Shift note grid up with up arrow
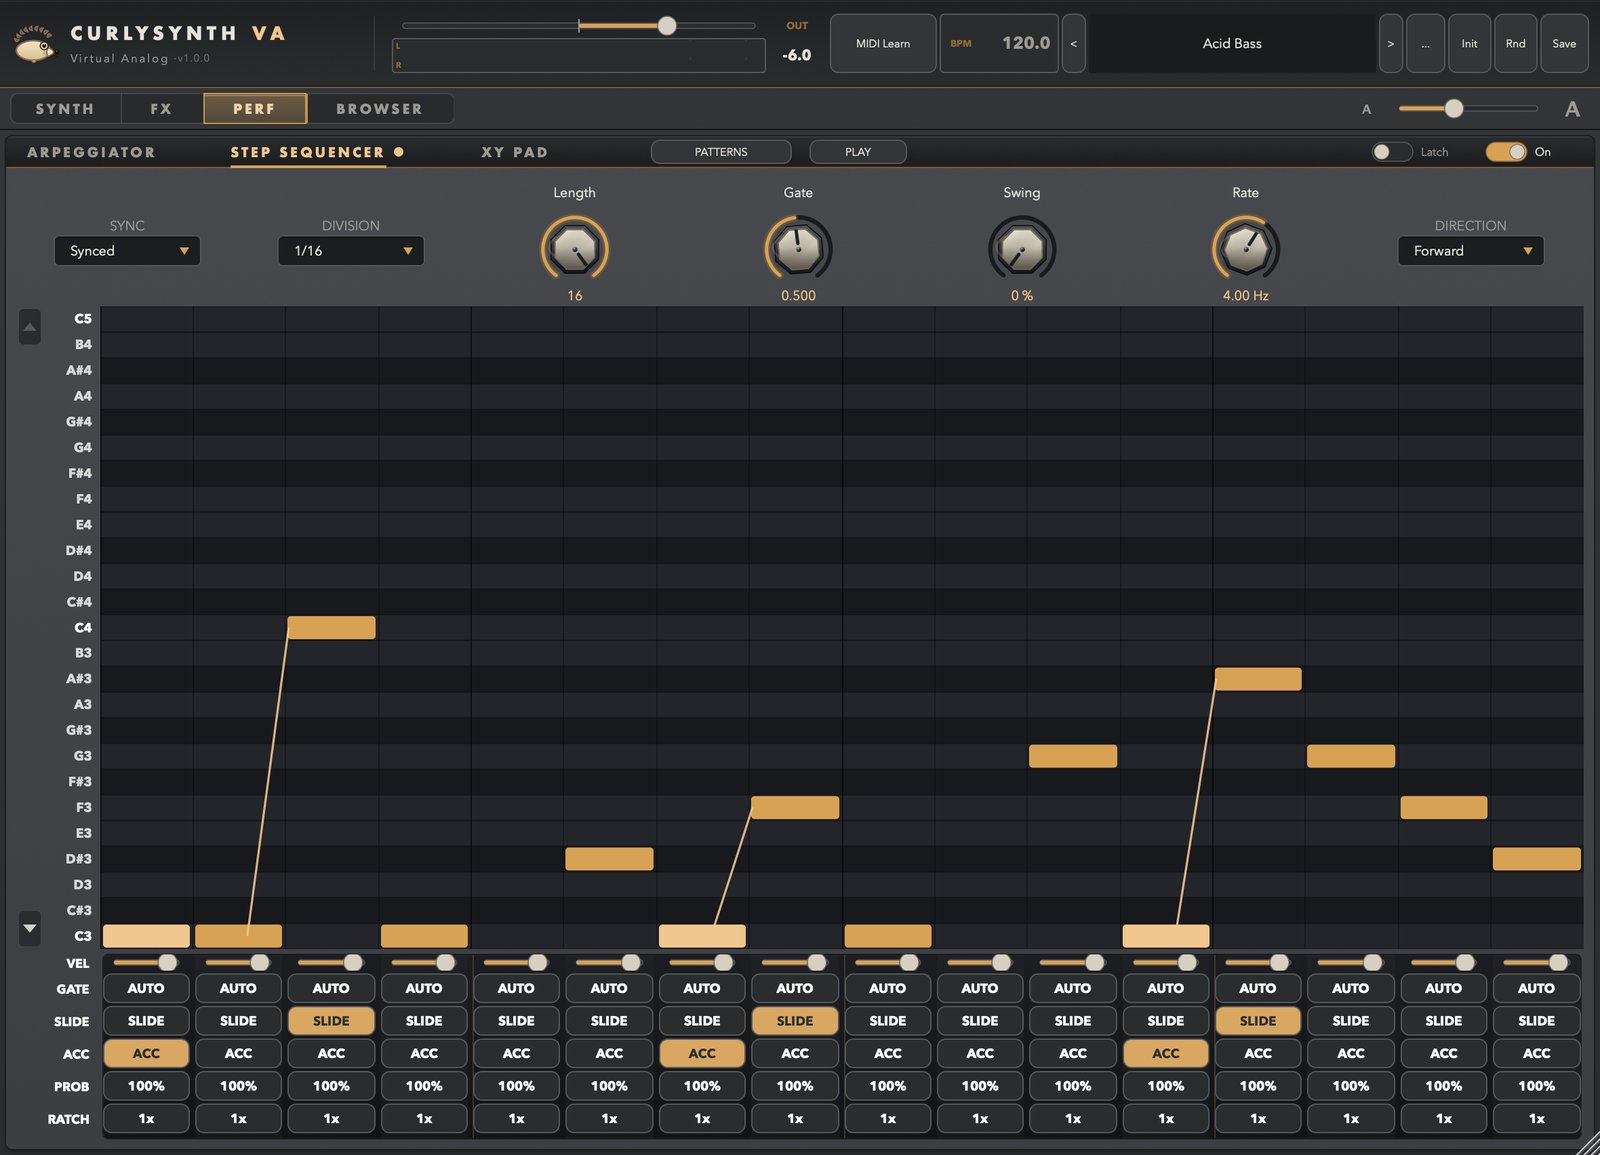Viewport: 1600px width, 1155px height. click(x=30, y=327)
